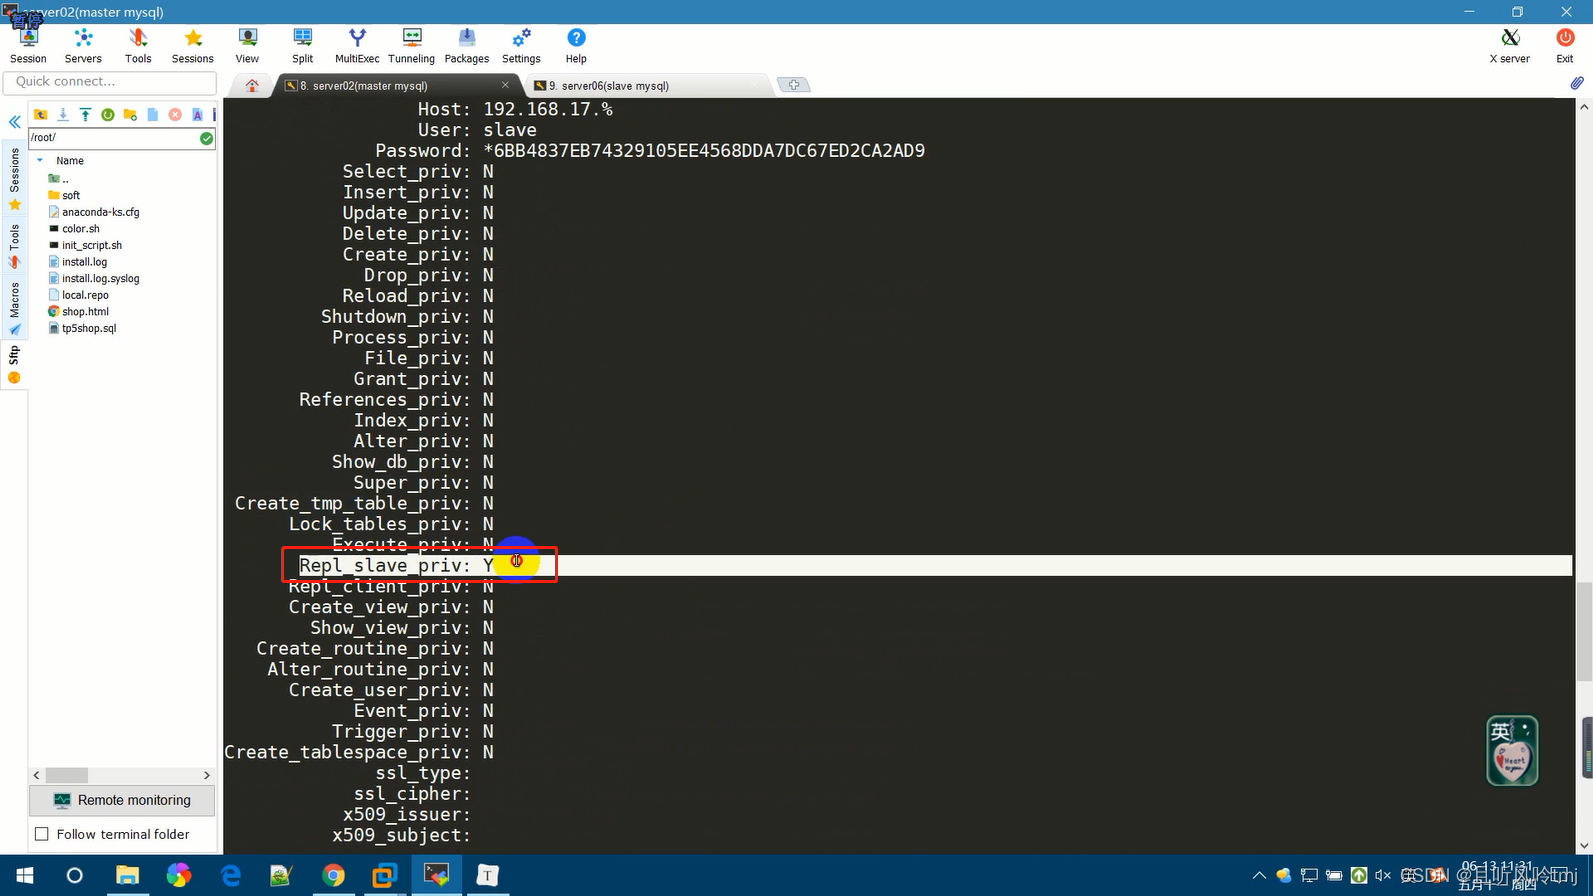The width and height of the screenshot is (1593, 896).
Task: Open the Servers toolbar button
Action: (83, 46)
